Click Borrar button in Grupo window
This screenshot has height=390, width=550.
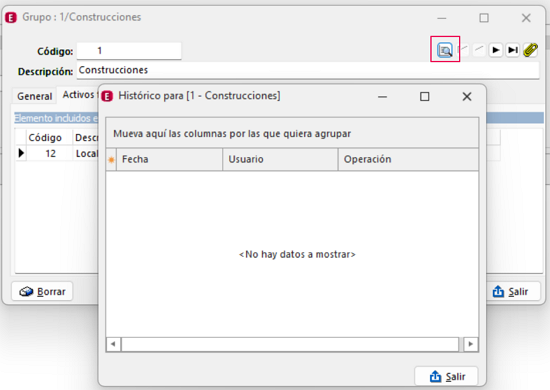point(42,291)
